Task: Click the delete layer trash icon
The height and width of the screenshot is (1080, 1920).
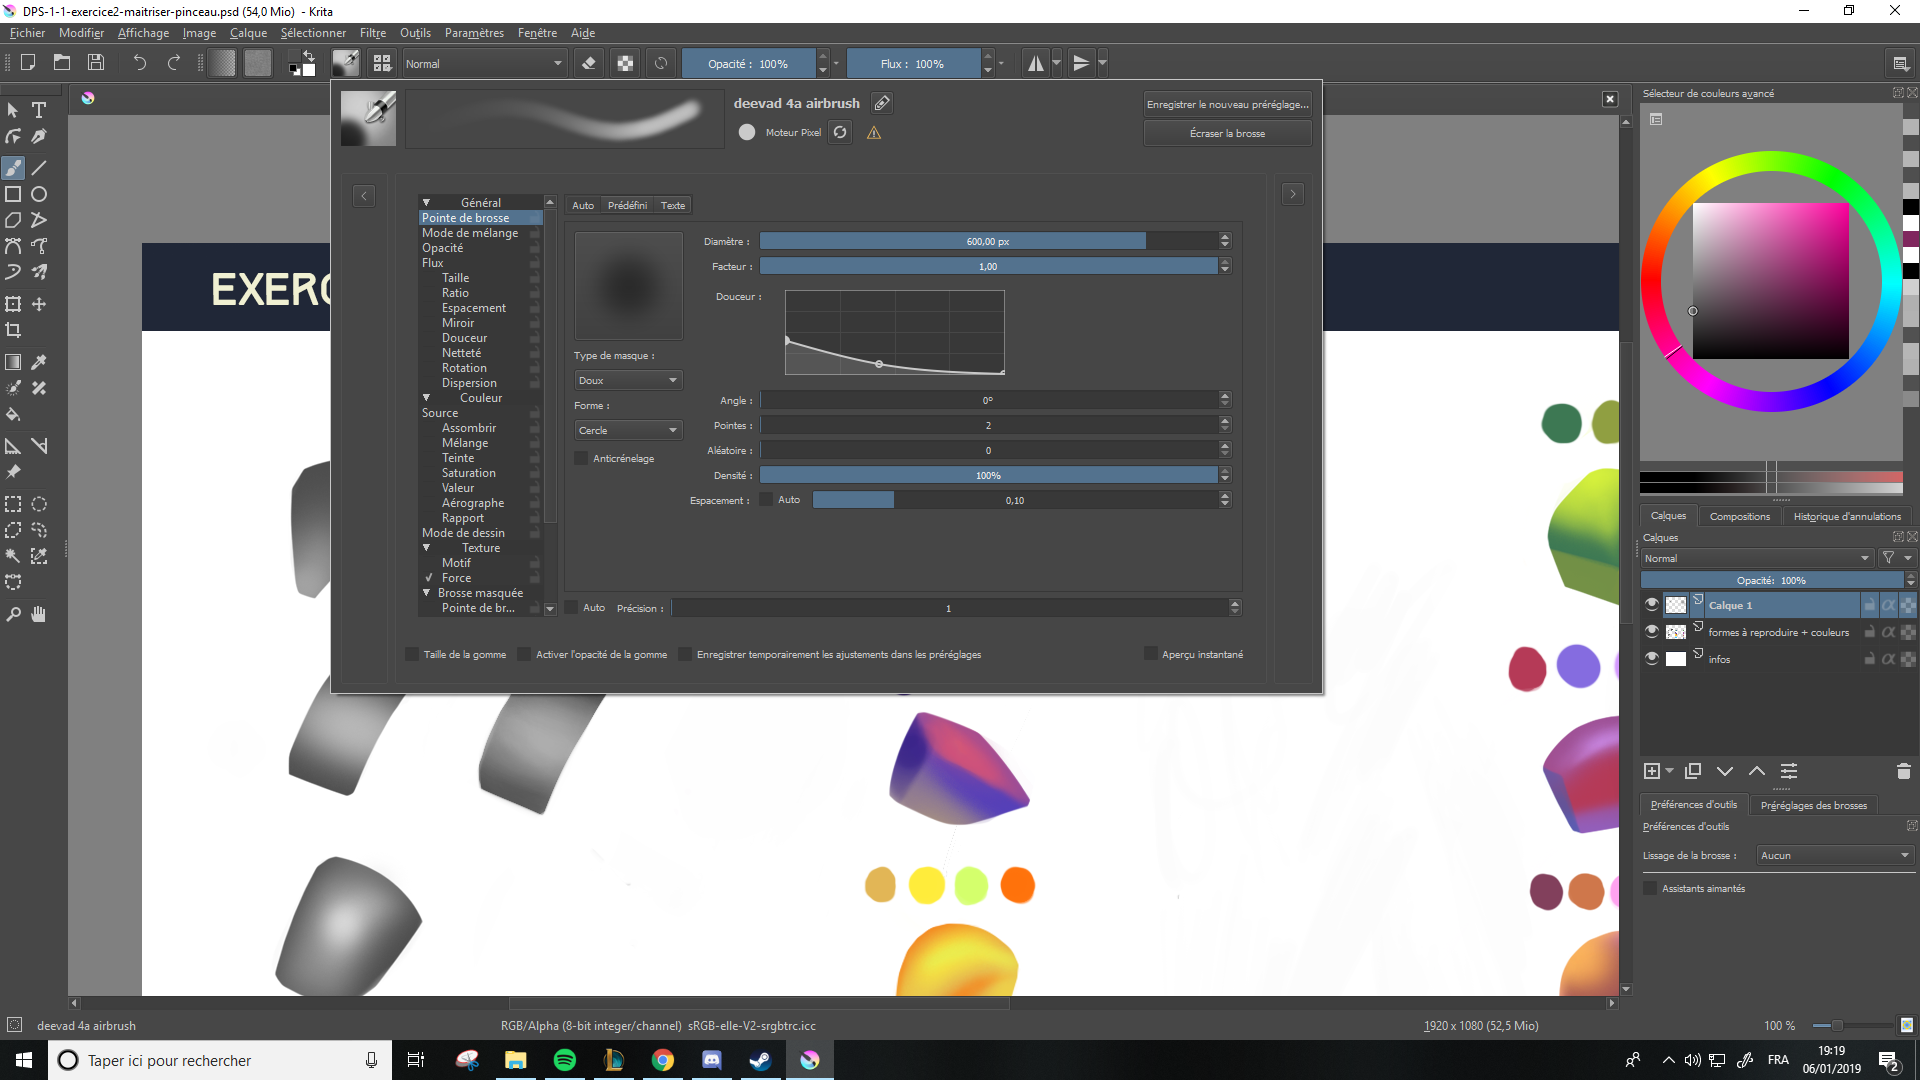Action: (x=1903, y=771)
